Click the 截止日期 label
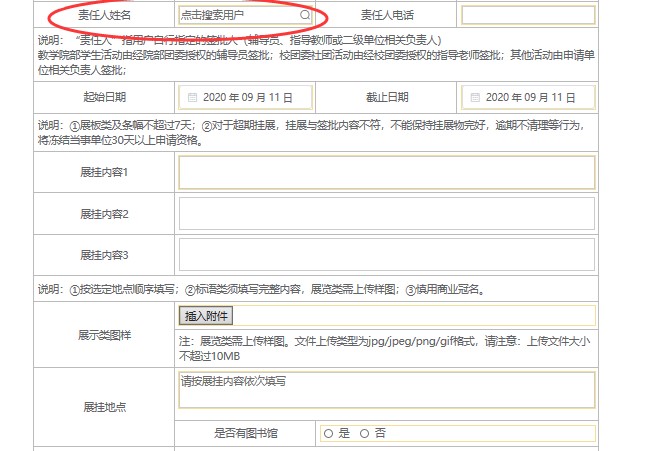Viewport: 649px width, 451px height. point(386,97)
